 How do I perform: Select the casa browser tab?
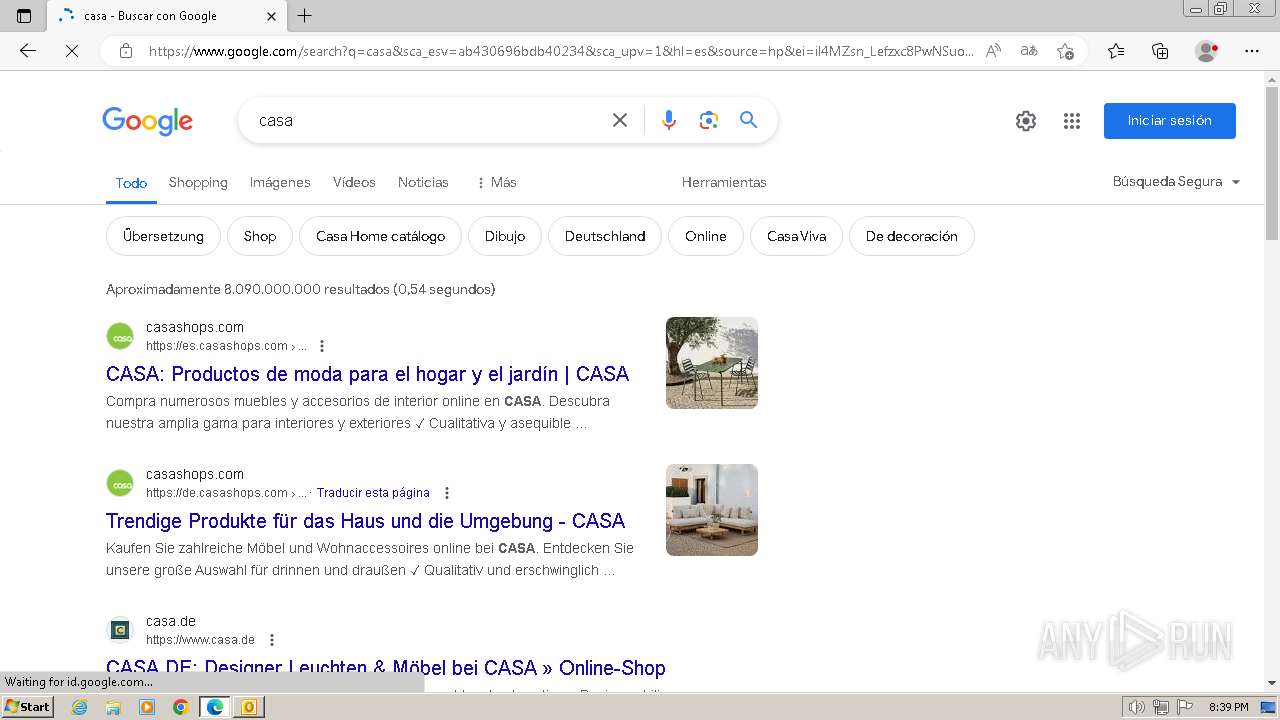point(168,16)
